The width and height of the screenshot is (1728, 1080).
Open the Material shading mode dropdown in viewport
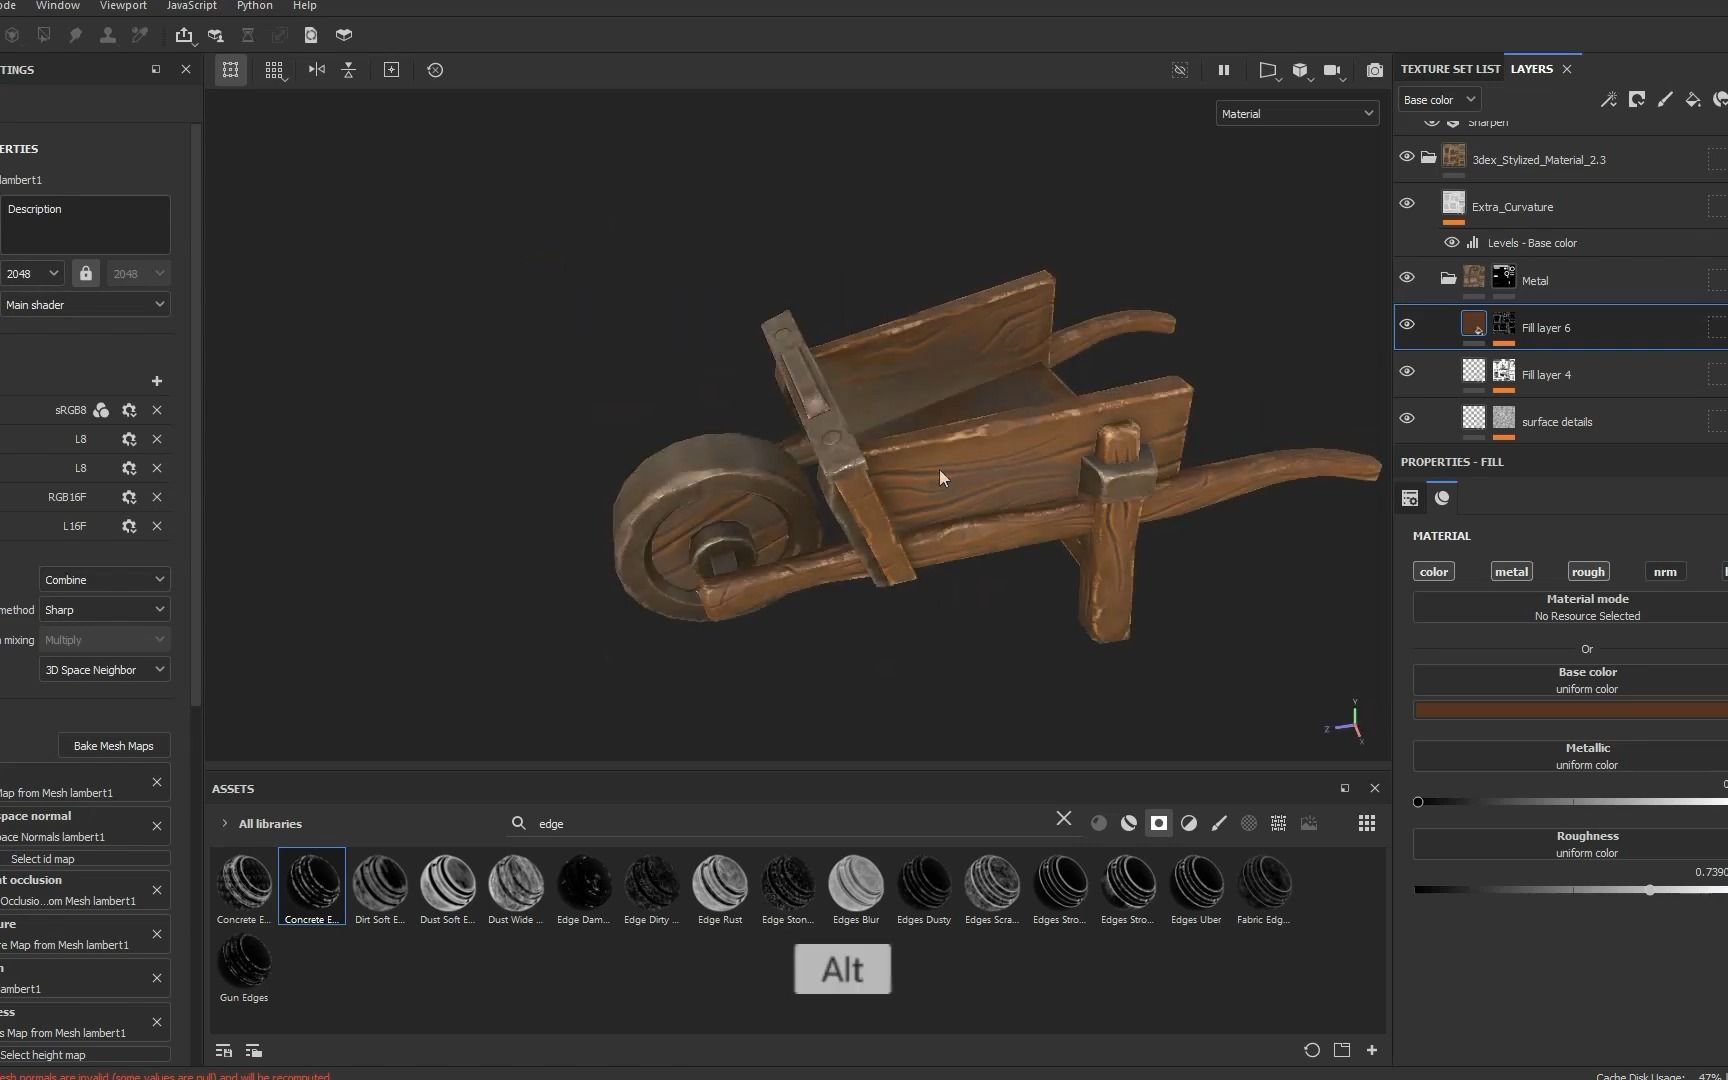1296,113
